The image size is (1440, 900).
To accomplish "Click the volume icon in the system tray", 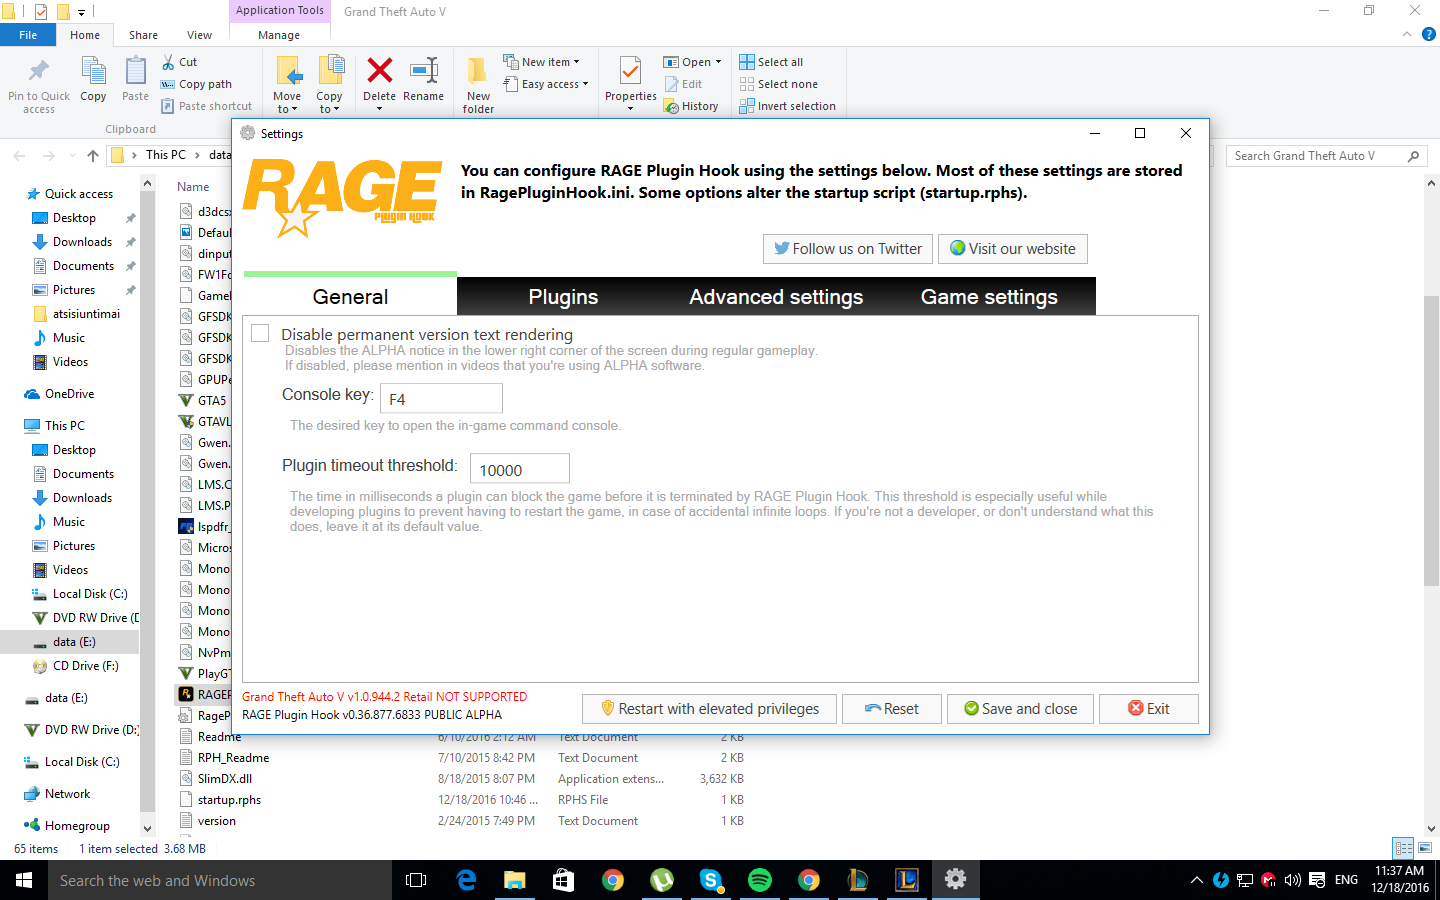I will 1293,880.
